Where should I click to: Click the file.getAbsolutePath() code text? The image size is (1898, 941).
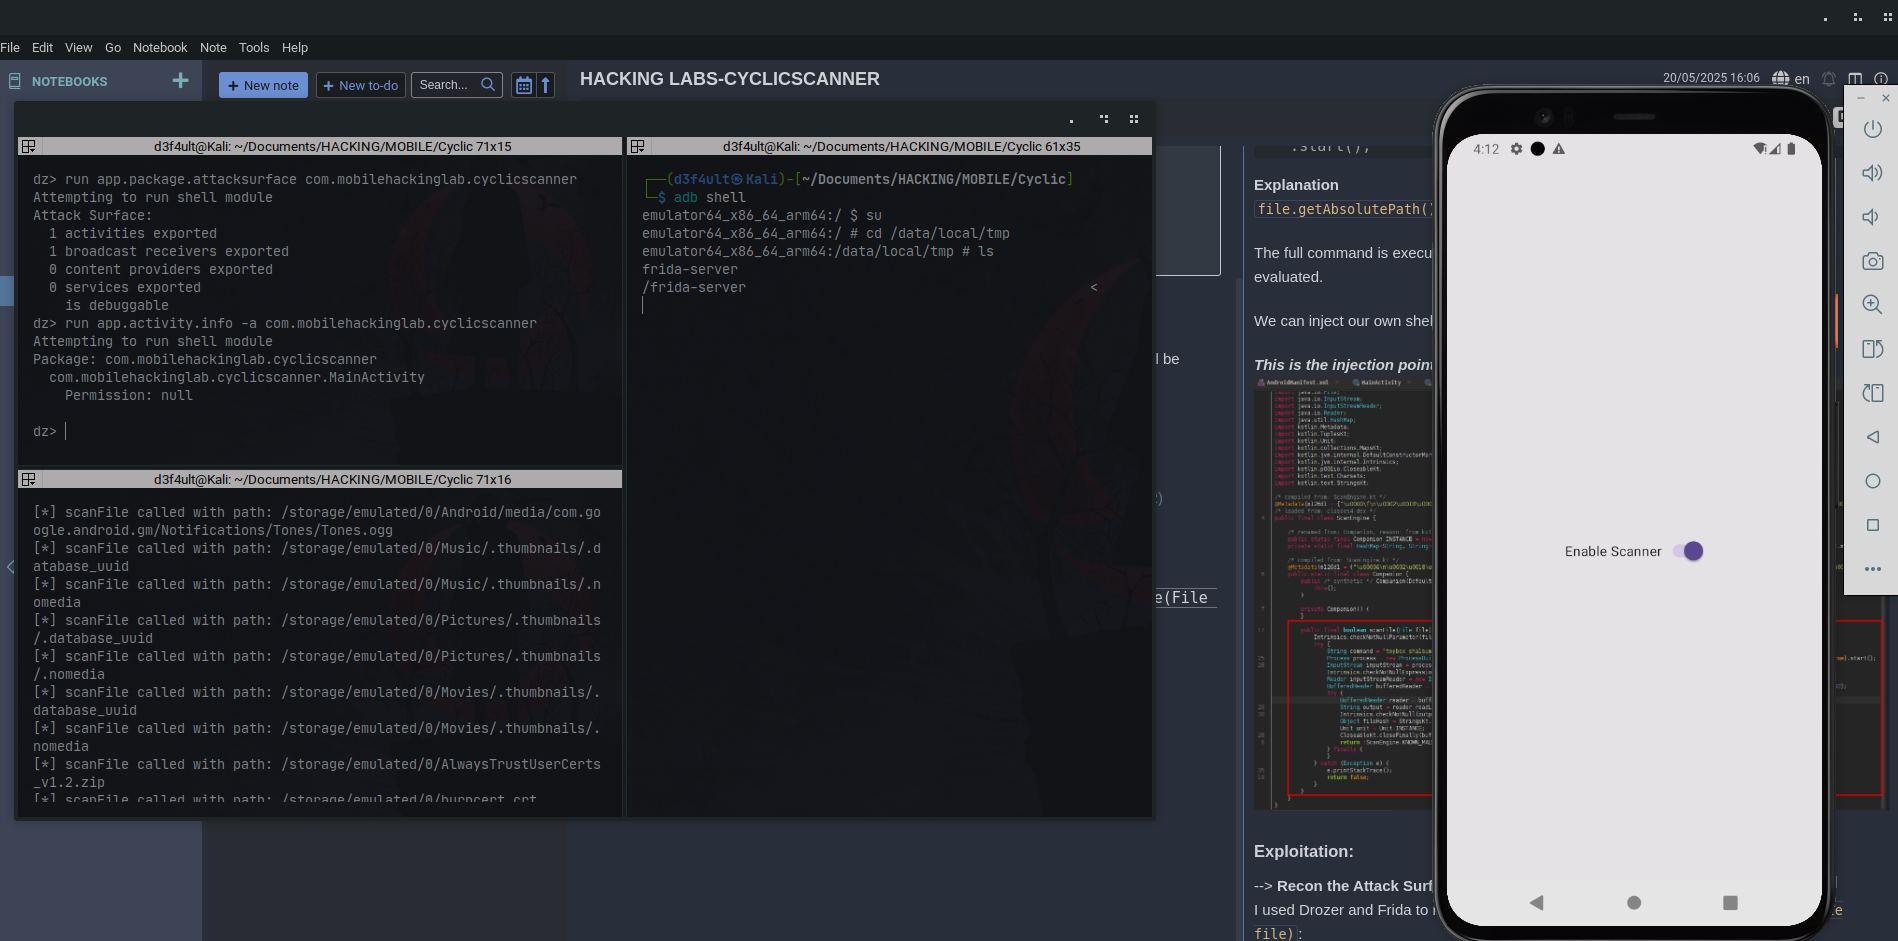point(1344,209)
